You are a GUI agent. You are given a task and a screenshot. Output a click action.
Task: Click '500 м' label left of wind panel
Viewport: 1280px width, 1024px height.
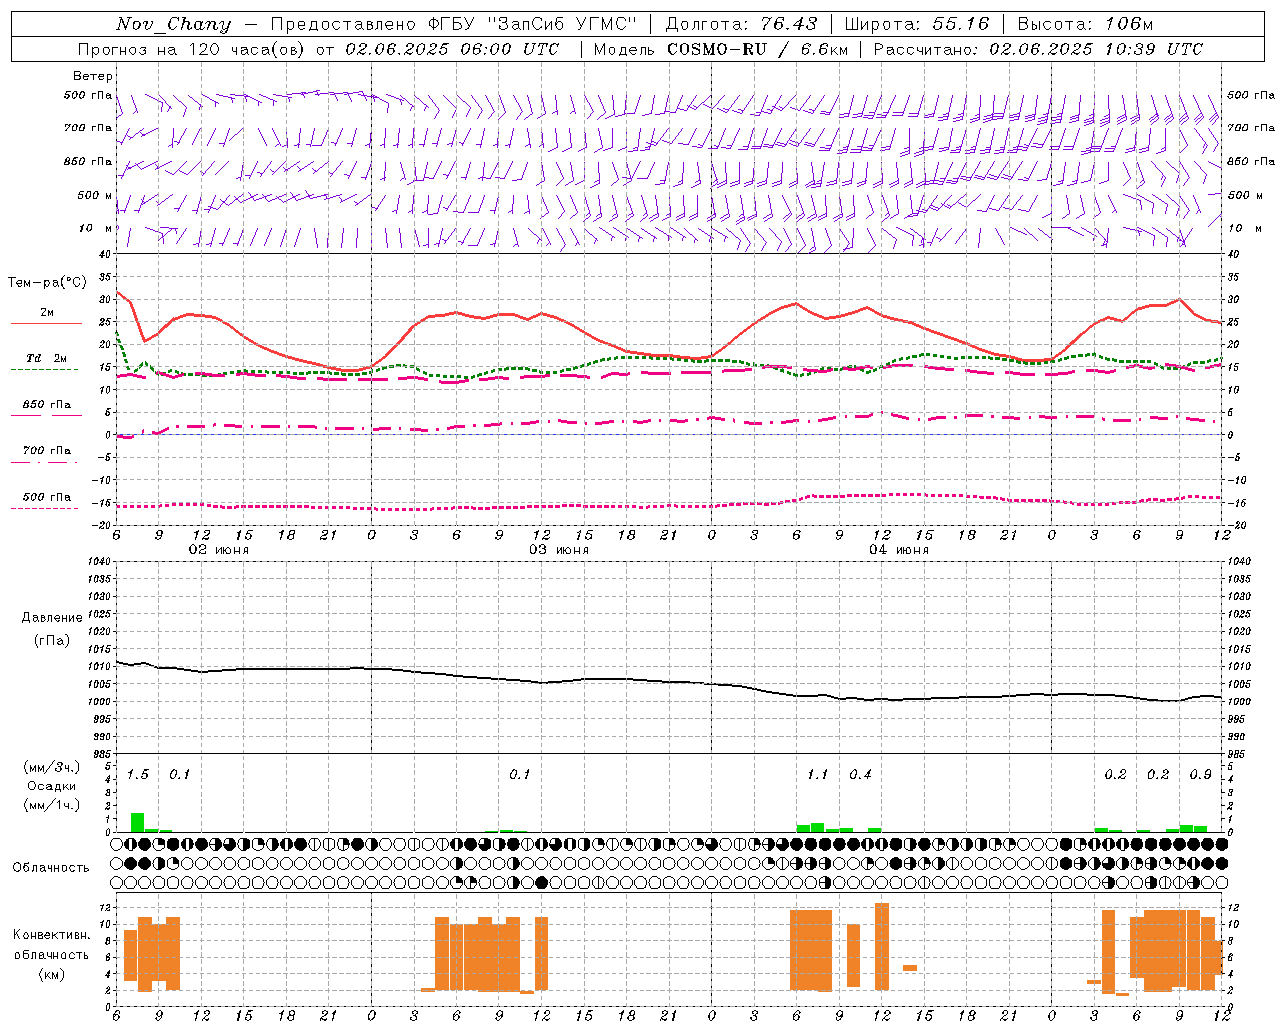(x=95, y=195)
